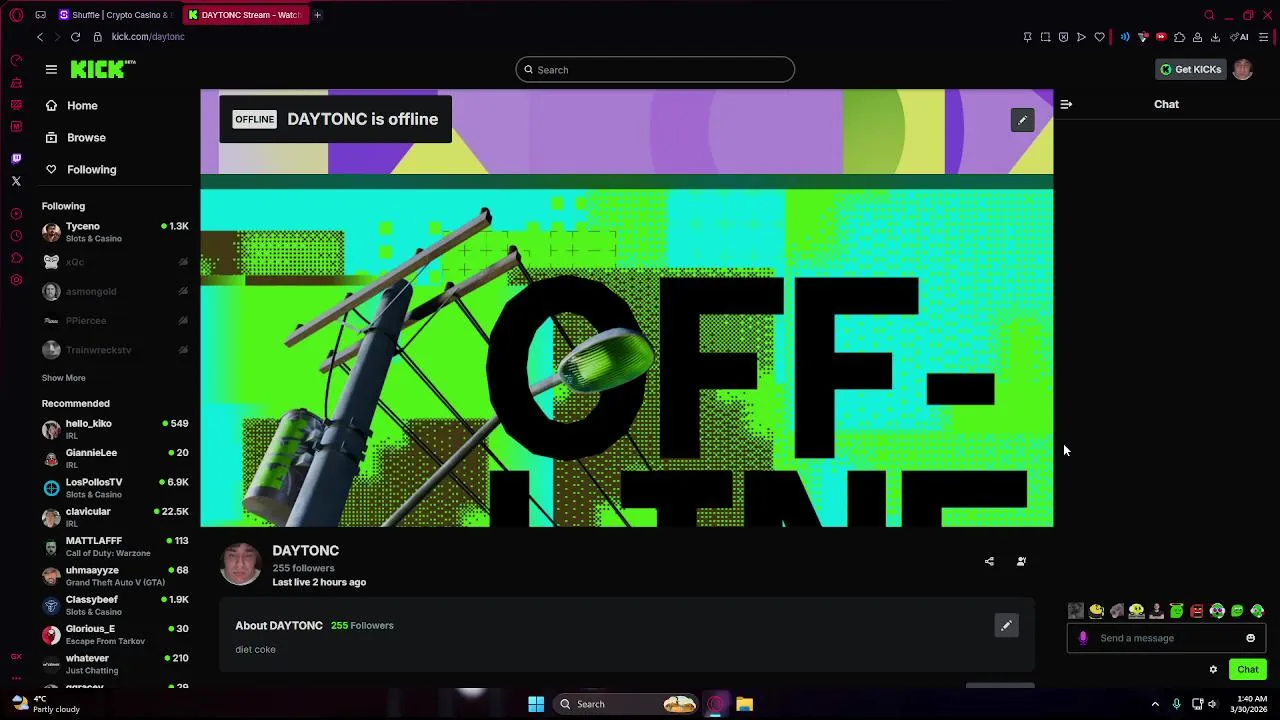1280x720 pixels.
Task: Collapse the chat panel with arrow icon
Action: (x=1066, y=104)
